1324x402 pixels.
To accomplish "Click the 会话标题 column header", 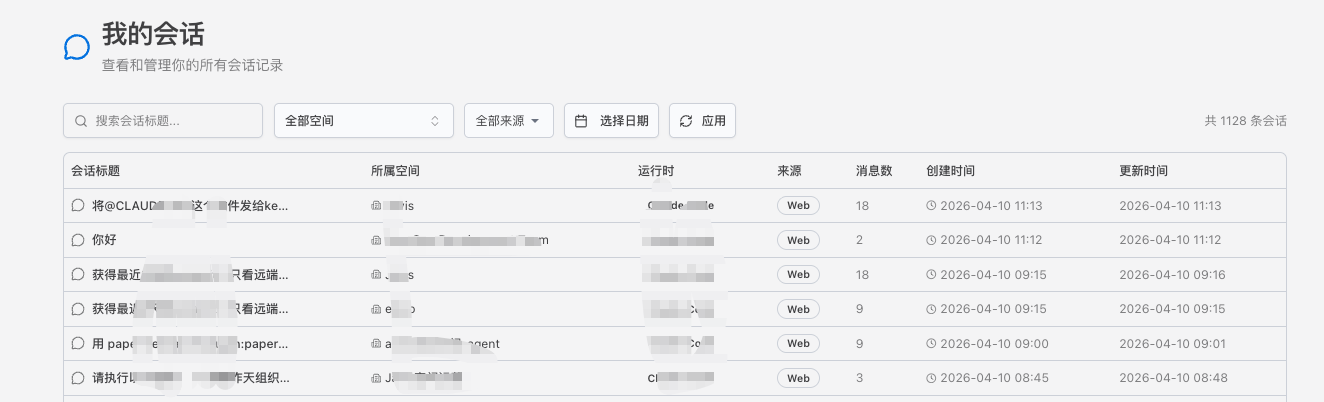I will point(96,171).
